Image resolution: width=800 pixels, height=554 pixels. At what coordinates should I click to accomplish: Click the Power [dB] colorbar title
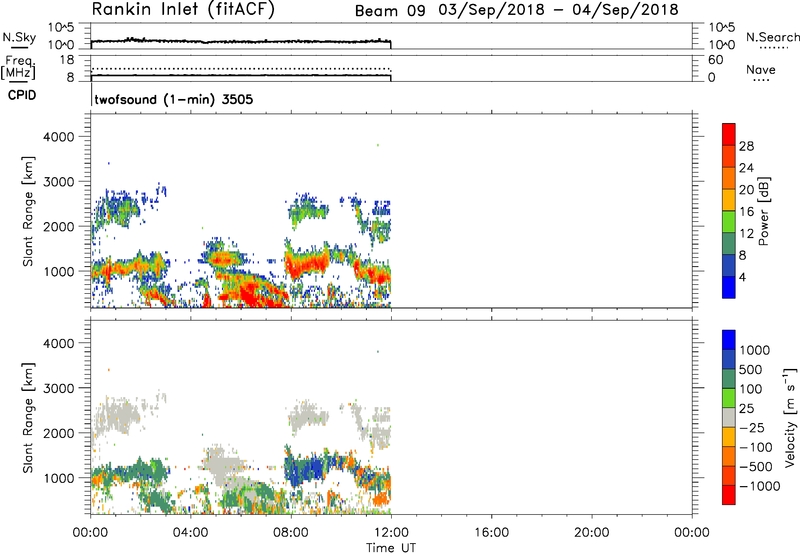pyautogui.click(x=764, y=211)
